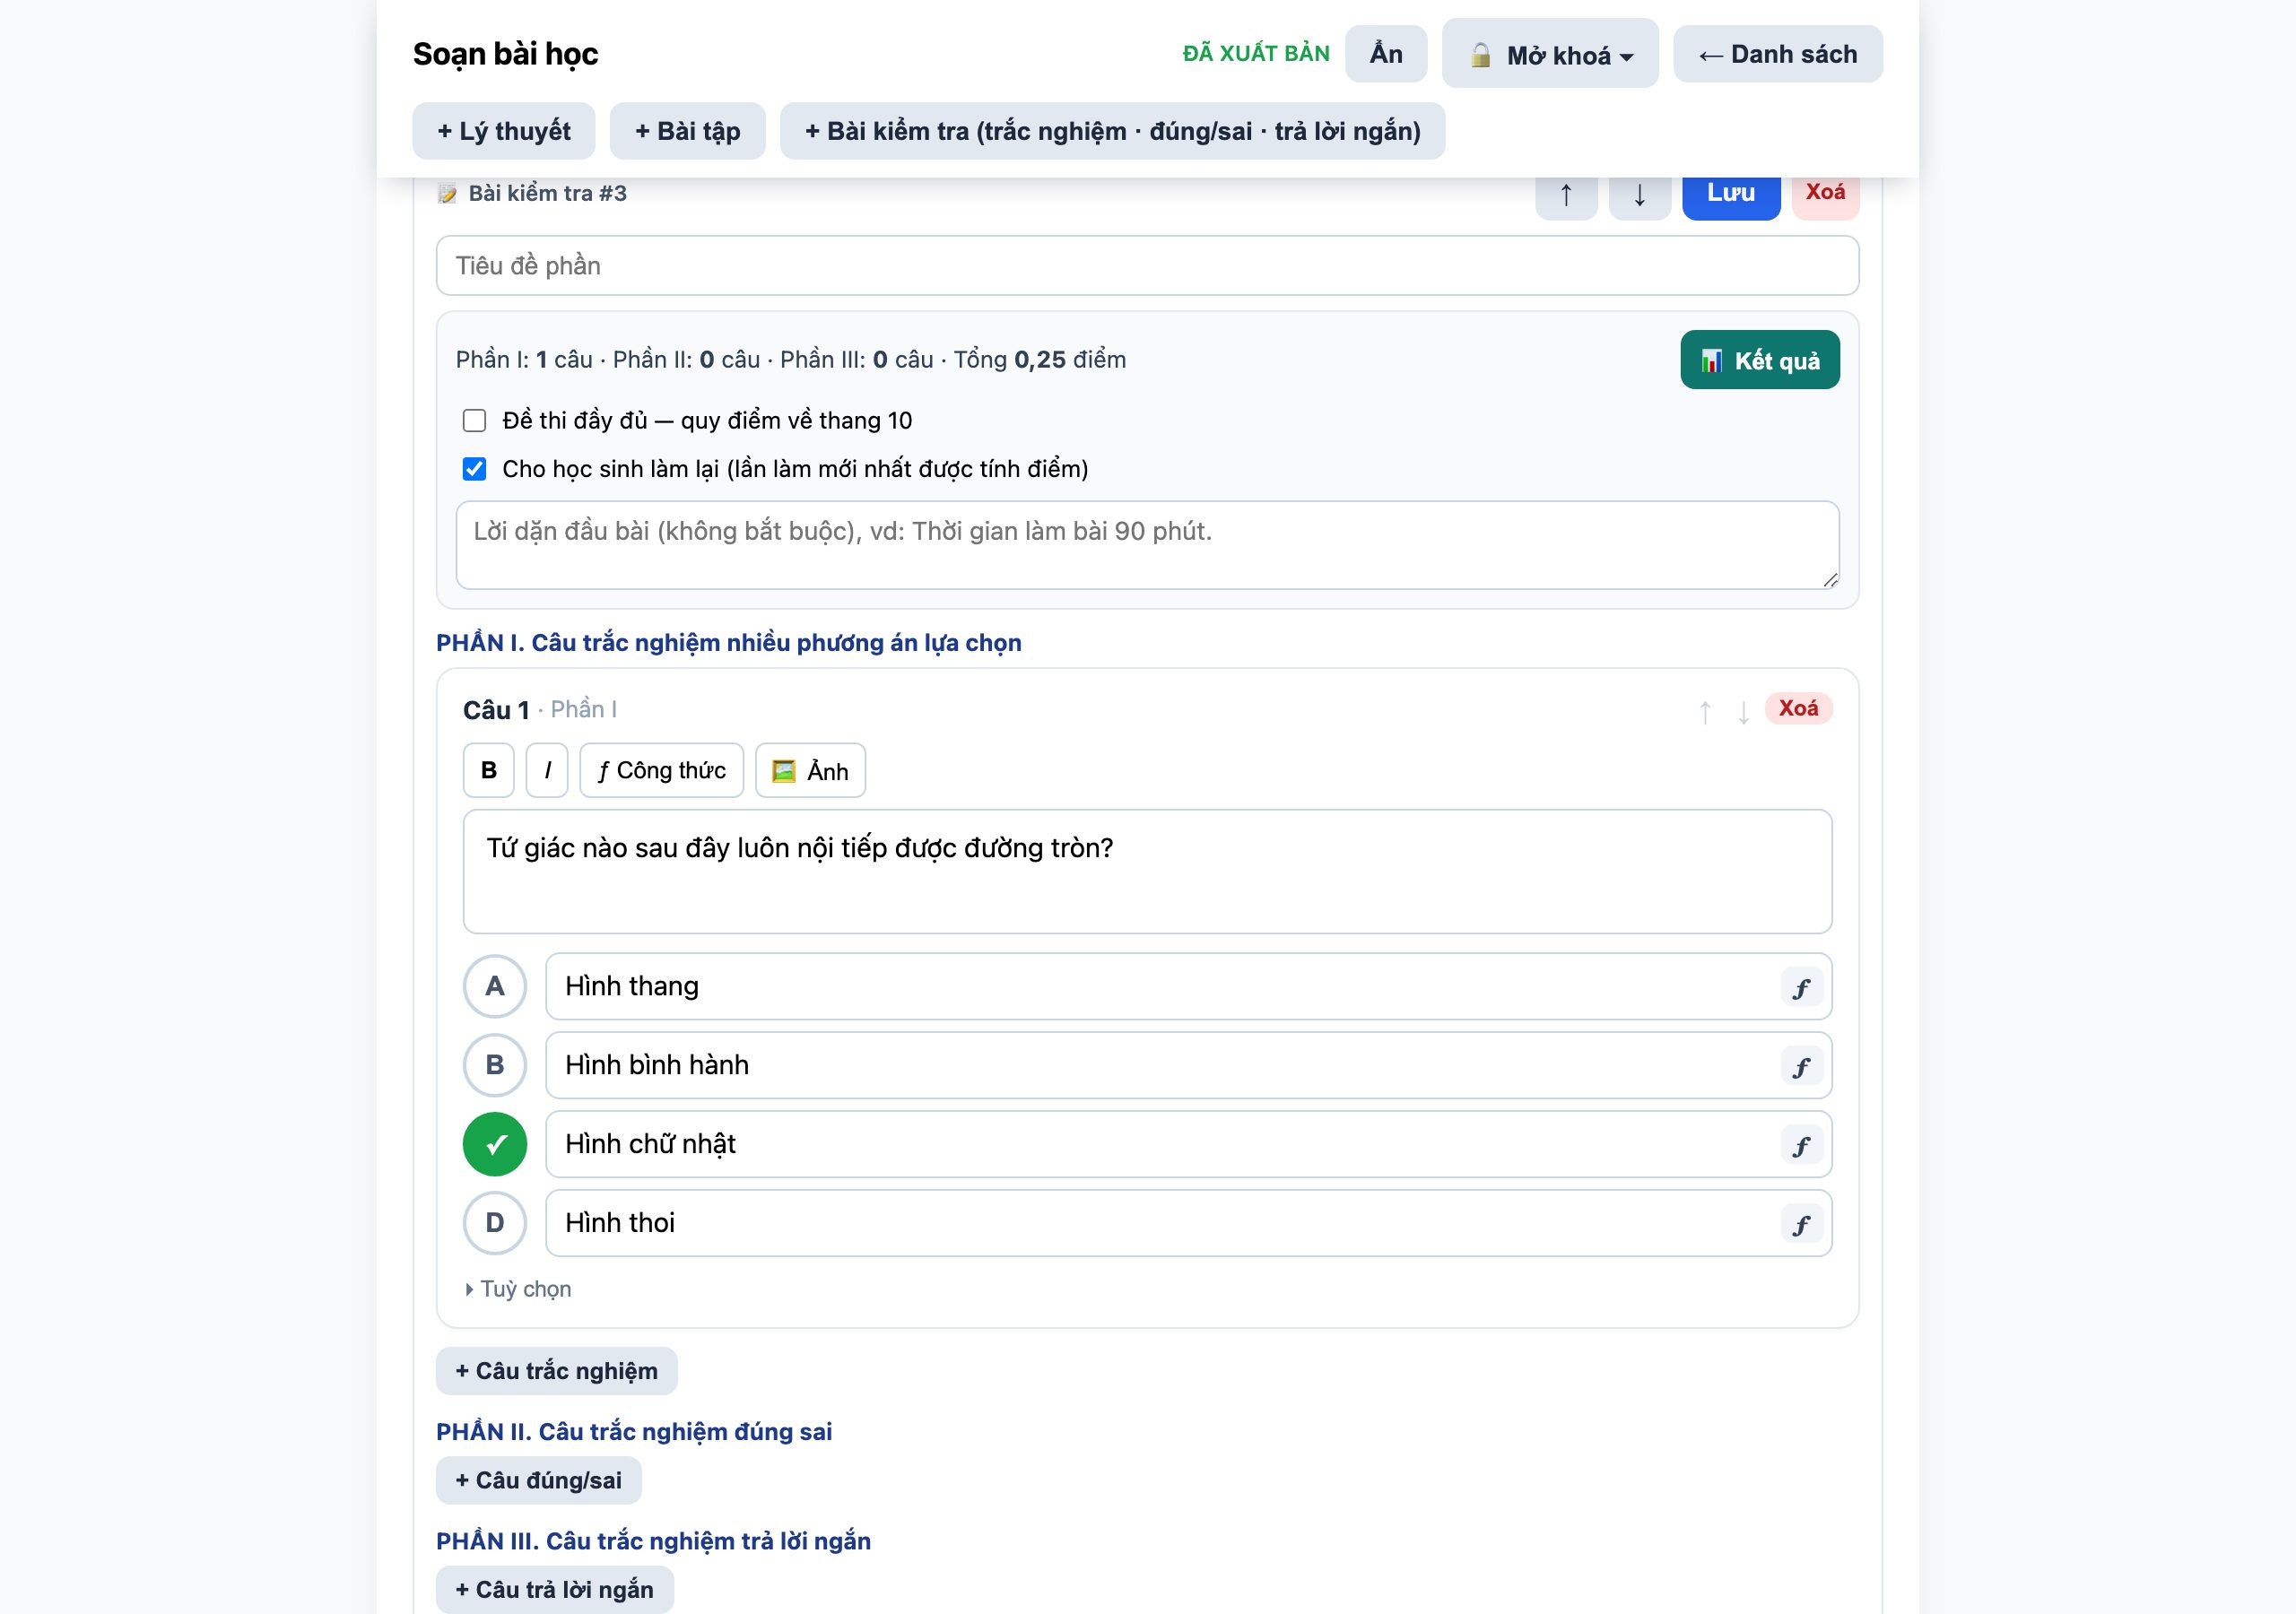Add a new Câu đúng/sai
Image resolution: width=2296 pixels, height=1614 pixels.
(x=539, y=1481)
